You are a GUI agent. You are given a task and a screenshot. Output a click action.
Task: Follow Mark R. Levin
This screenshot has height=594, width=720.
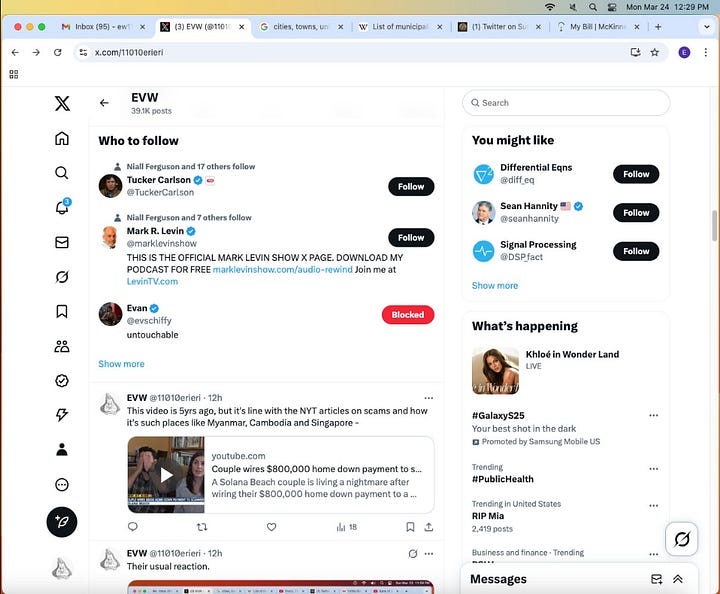point(411,237)
